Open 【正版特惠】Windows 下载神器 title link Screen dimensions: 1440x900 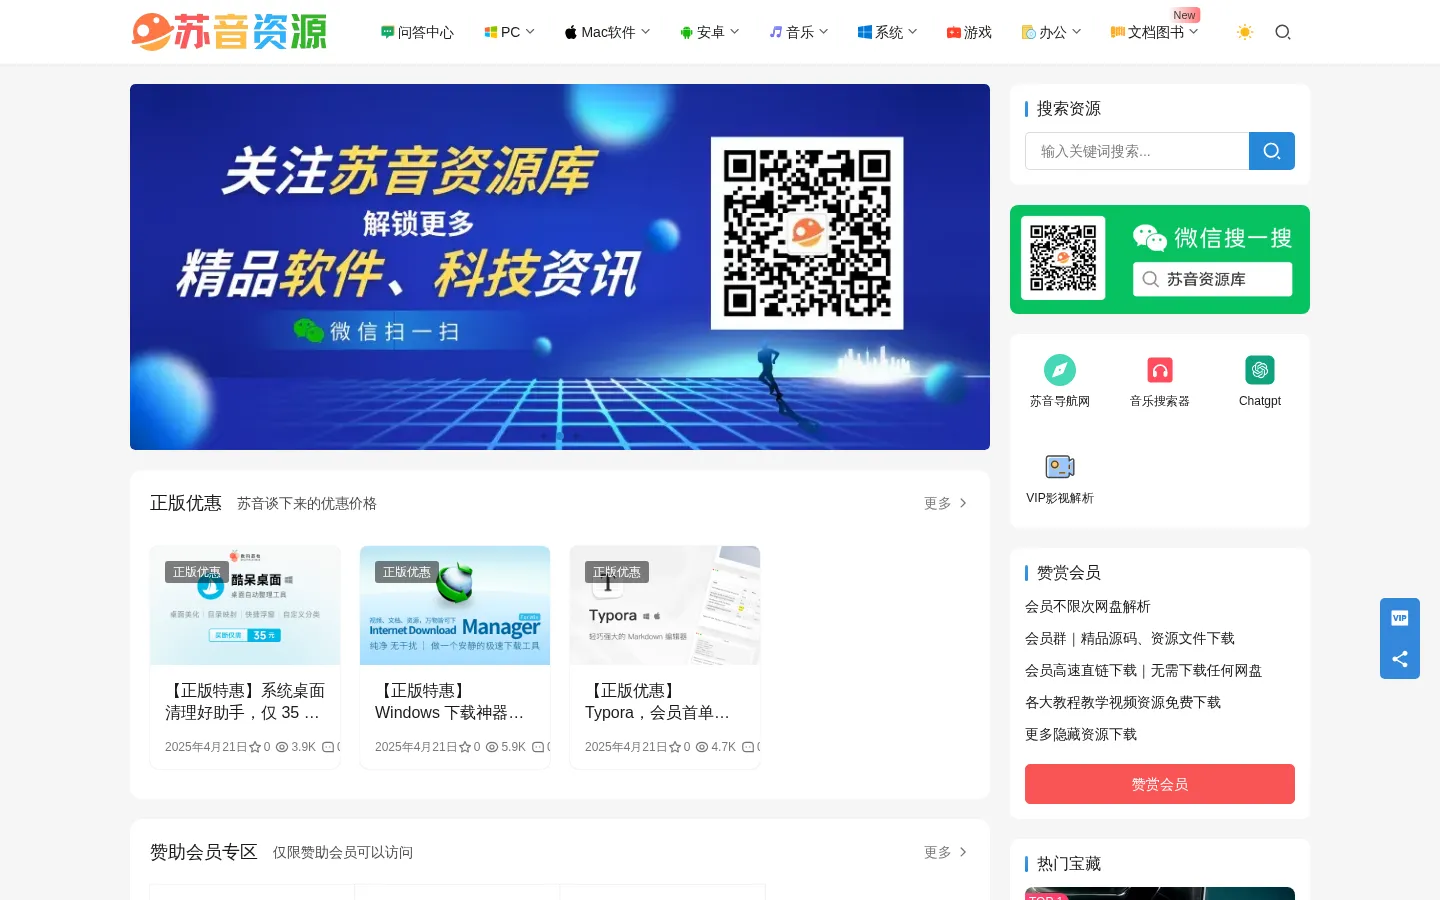(x=450, y=702)
